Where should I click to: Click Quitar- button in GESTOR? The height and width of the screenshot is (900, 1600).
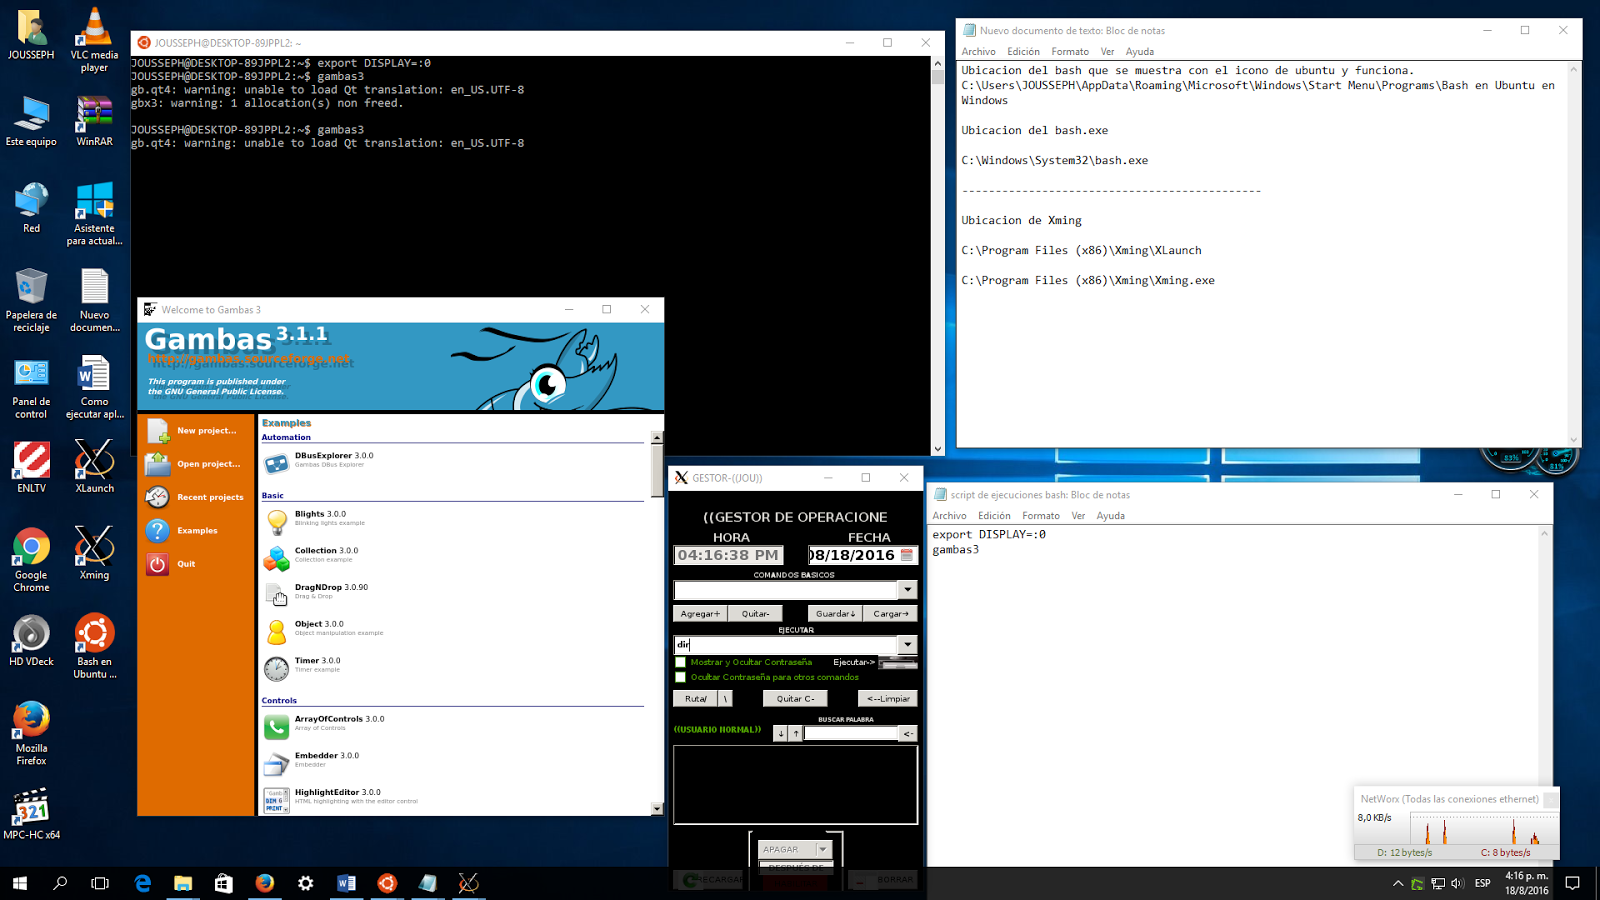coord(756,614)
